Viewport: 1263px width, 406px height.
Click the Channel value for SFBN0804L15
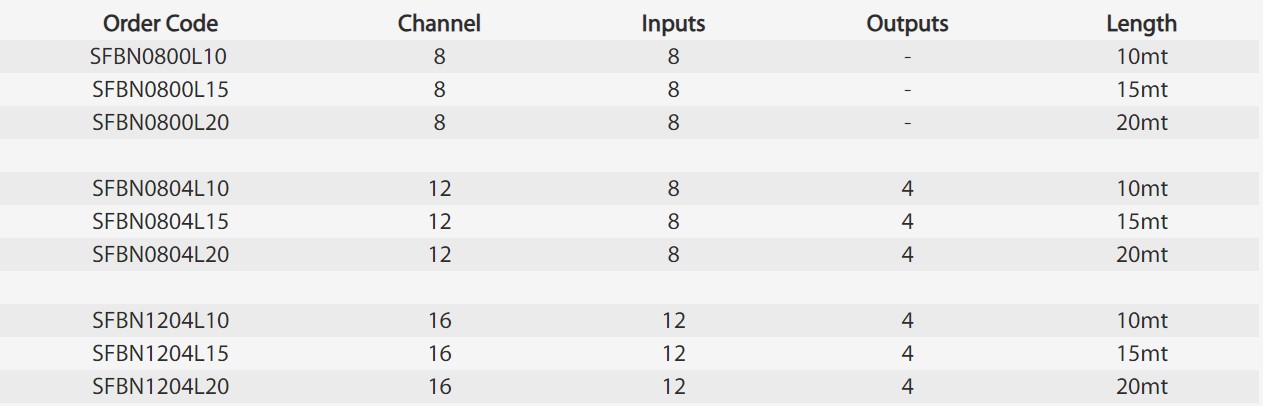tap(439, 221)
